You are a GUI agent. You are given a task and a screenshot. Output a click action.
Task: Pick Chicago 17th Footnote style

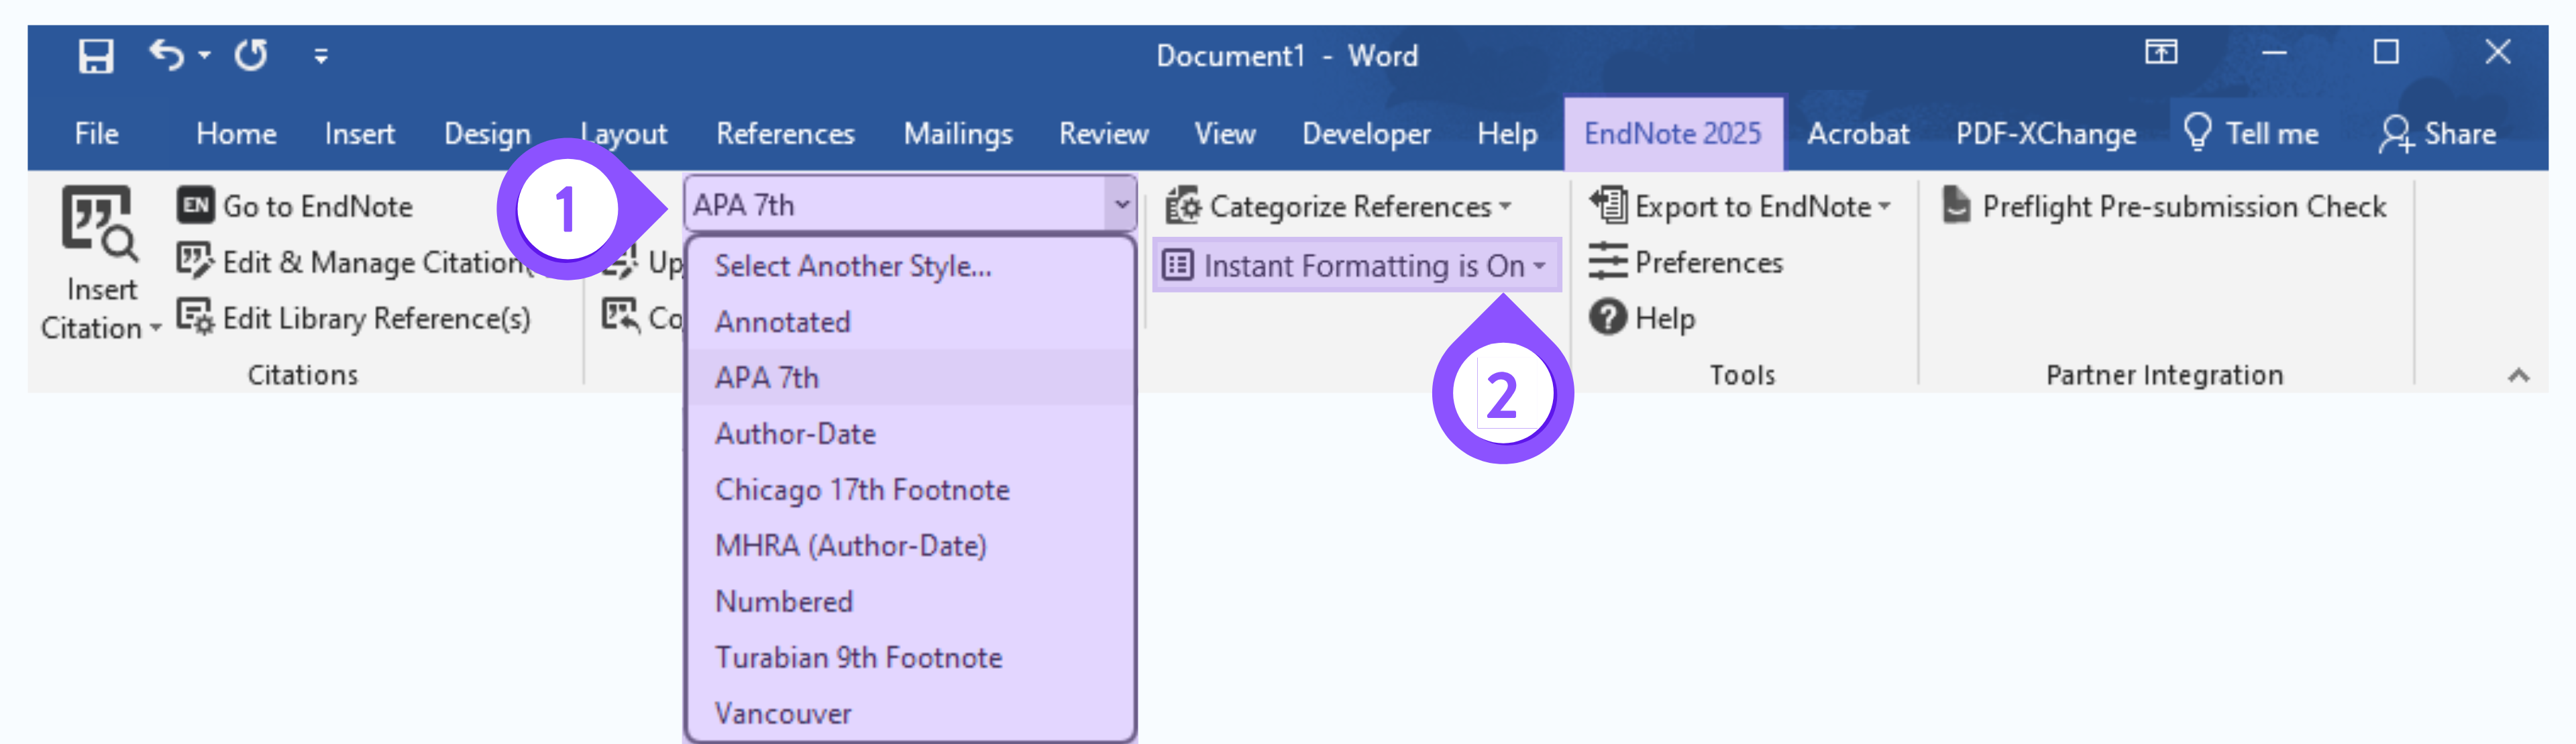click(x=862, y=489)
